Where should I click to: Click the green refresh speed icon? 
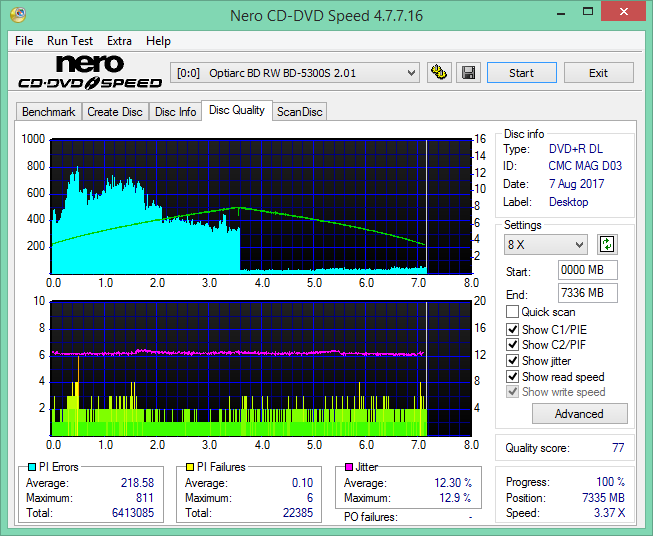tap(607, 244)
